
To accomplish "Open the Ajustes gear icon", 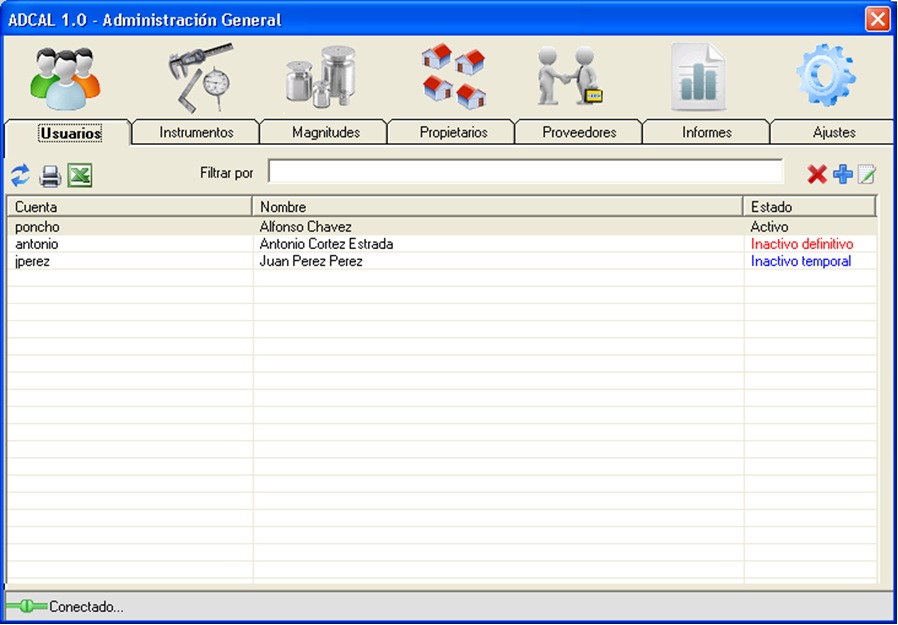I will pyautogui.click(x=826, y=78).
